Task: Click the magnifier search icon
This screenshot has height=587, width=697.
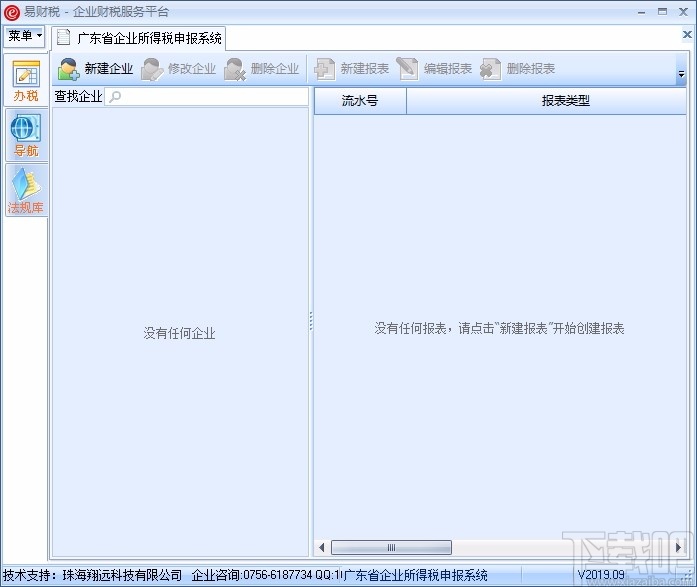Action: (x=115, y=96)
